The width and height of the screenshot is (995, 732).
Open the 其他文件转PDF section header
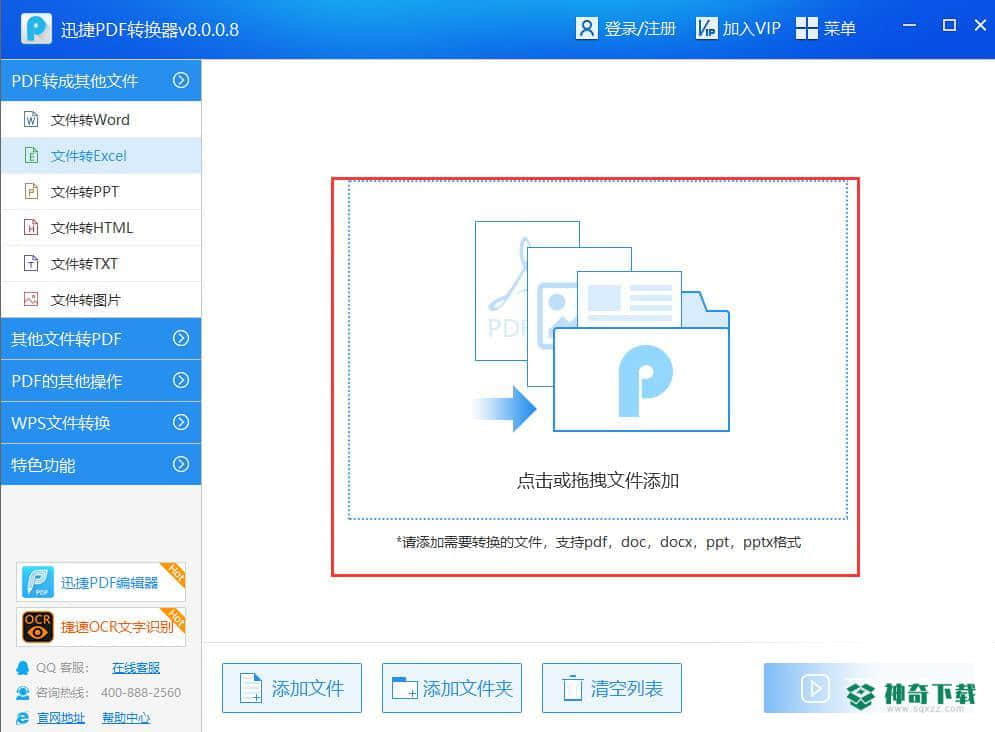tap(101, 339)
